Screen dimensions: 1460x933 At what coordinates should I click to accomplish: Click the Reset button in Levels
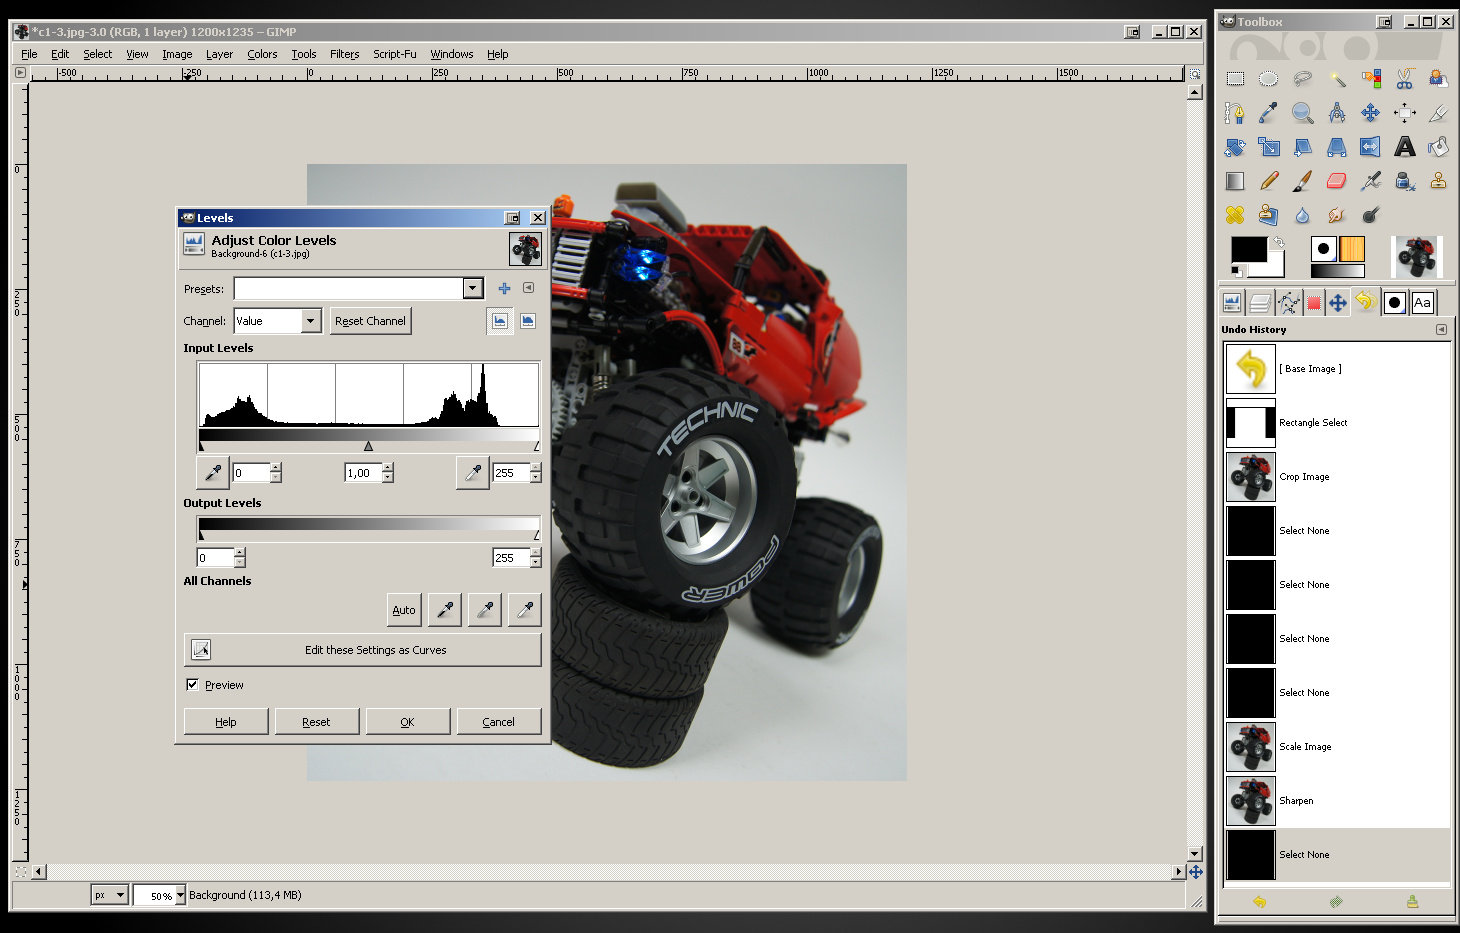click(316, 722)
